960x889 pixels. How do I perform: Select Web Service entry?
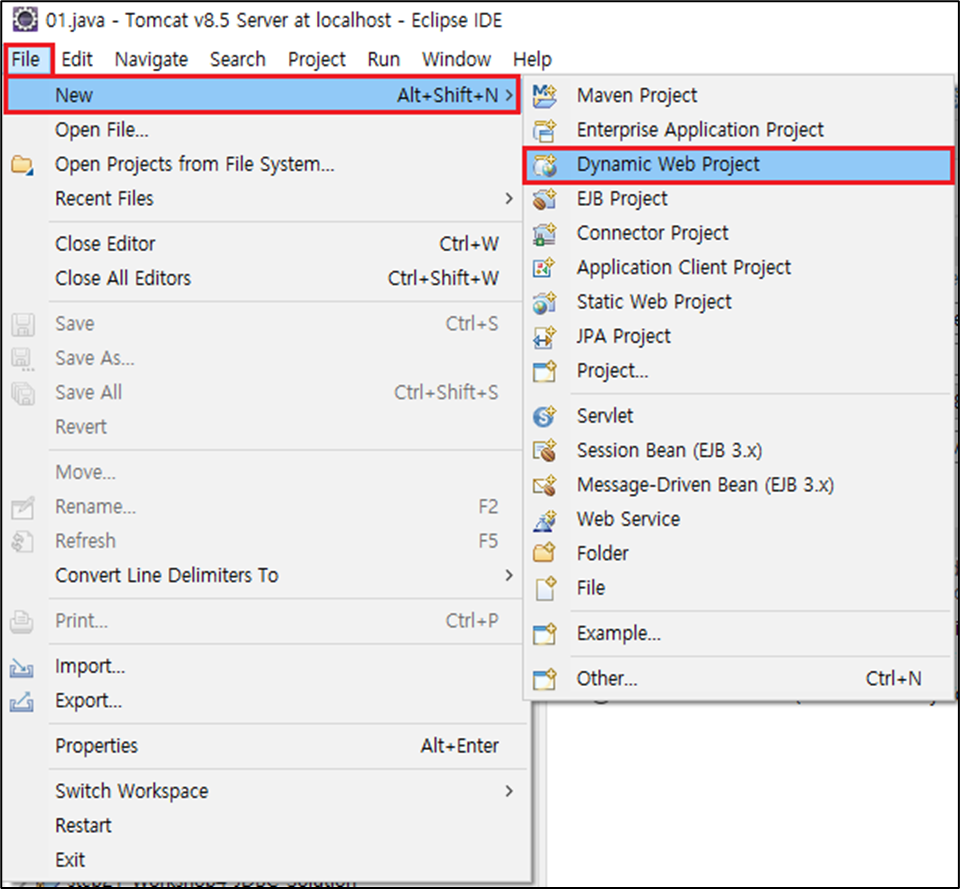pos(738,519)
